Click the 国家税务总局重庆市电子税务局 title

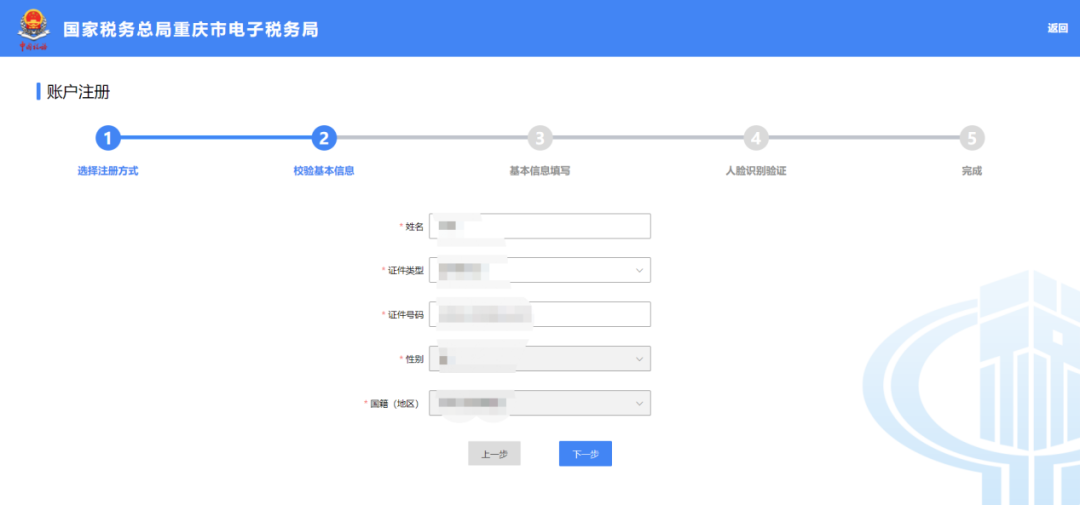pyautogui.click(x=191, y=30)
